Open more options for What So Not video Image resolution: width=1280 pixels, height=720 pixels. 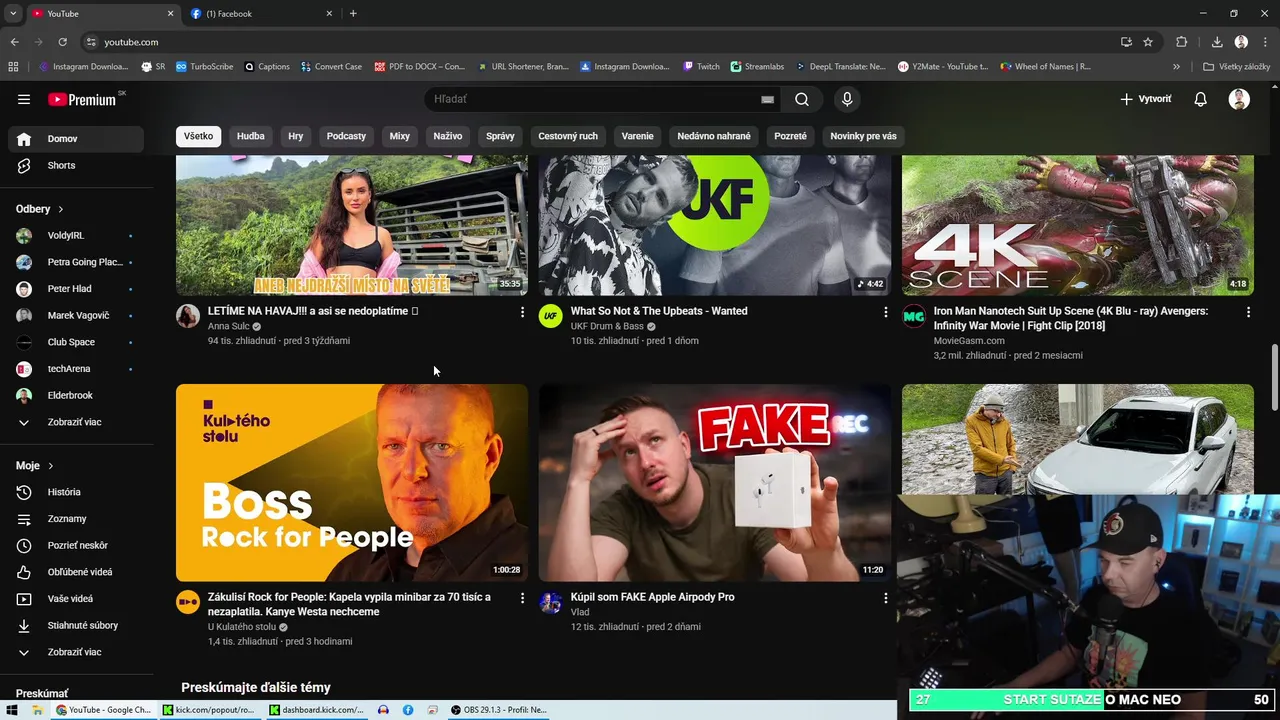tap(885, 313)
